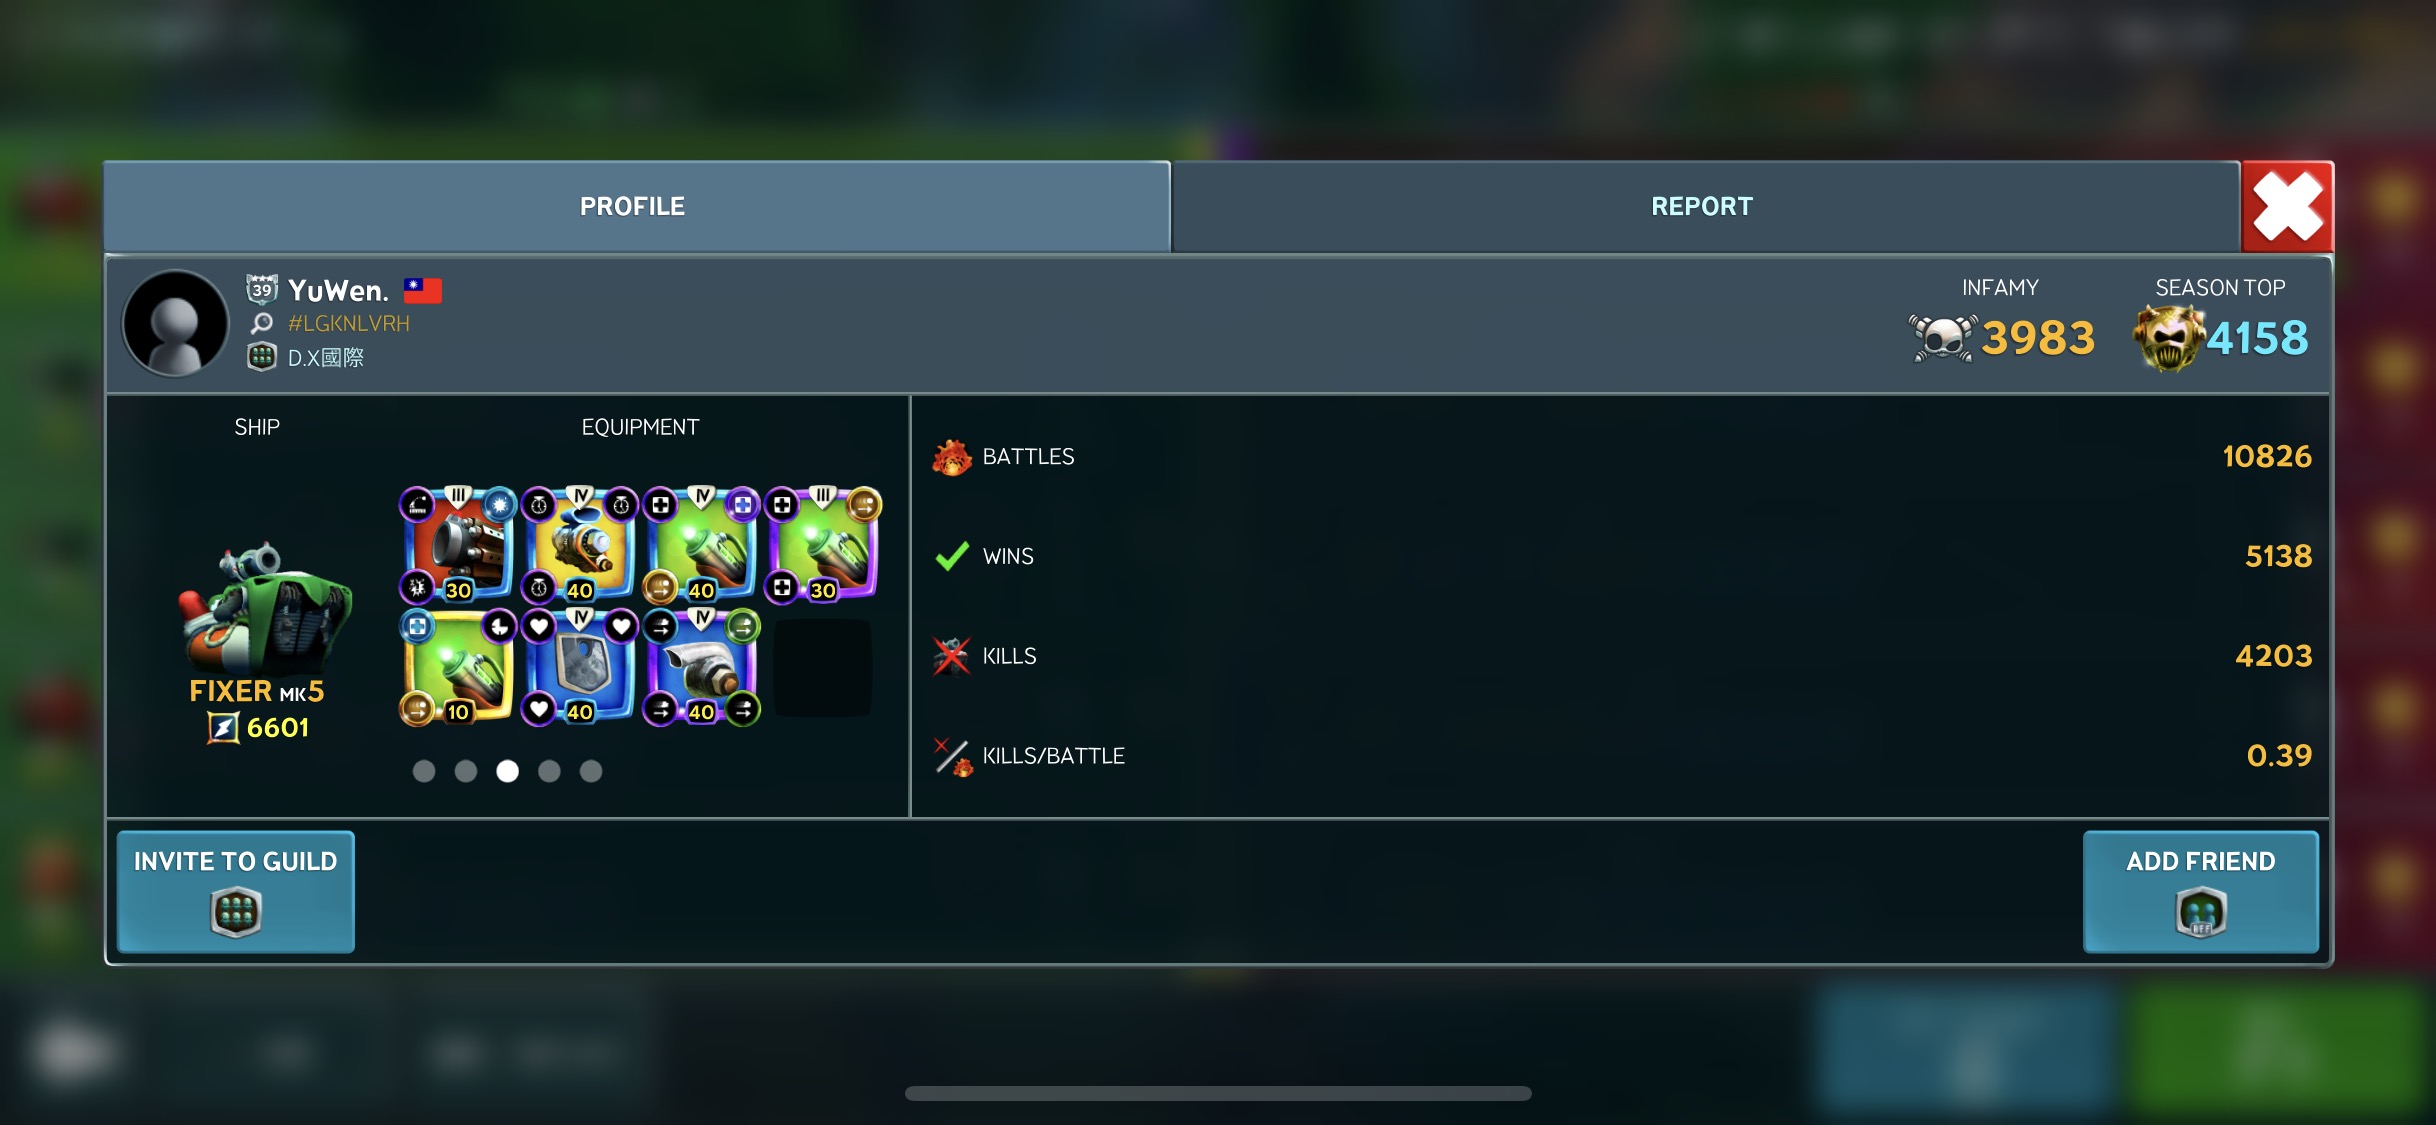
Task: Select the second loadout page dot
Action: (466, 771)
